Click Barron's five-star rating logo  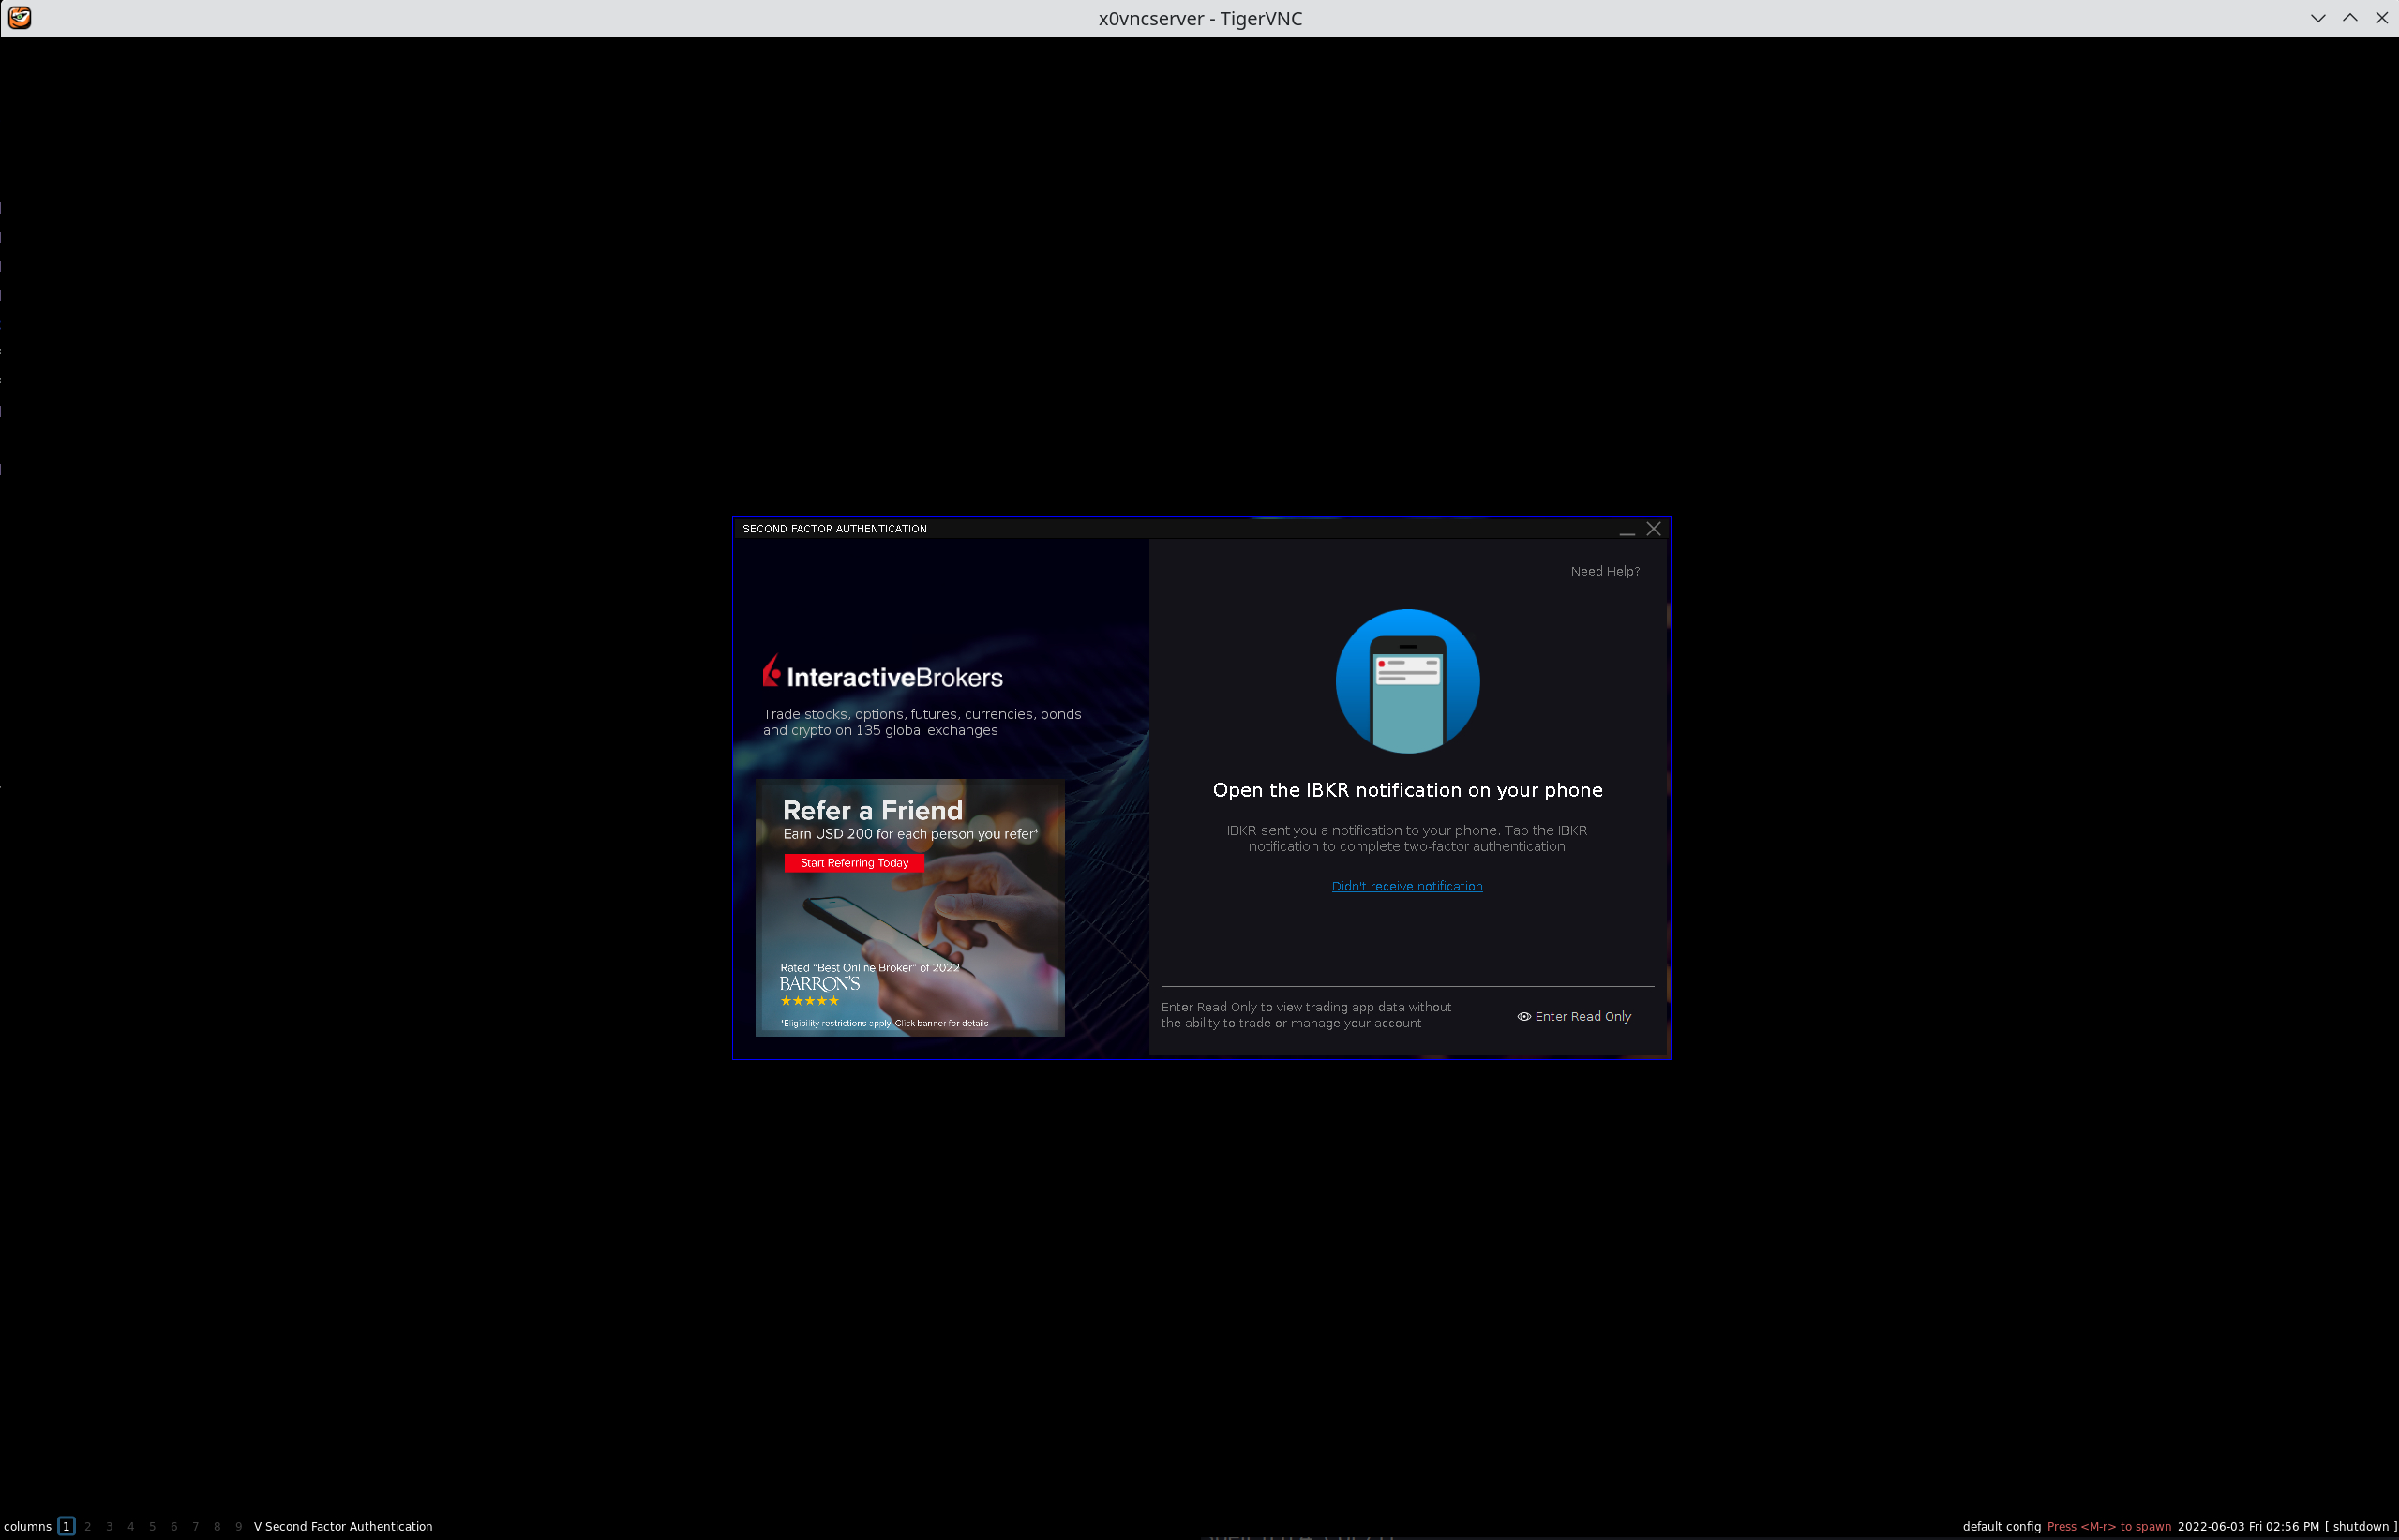pyautogui.click(x=819, y=990)
